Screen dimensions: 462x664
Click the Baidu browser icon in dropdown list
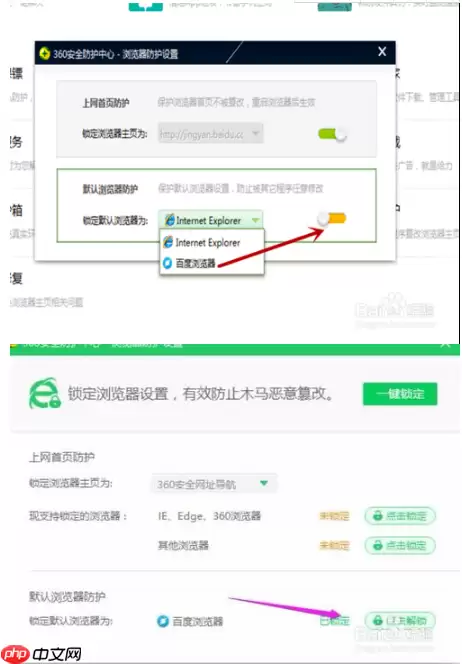(x=168, y=263)
